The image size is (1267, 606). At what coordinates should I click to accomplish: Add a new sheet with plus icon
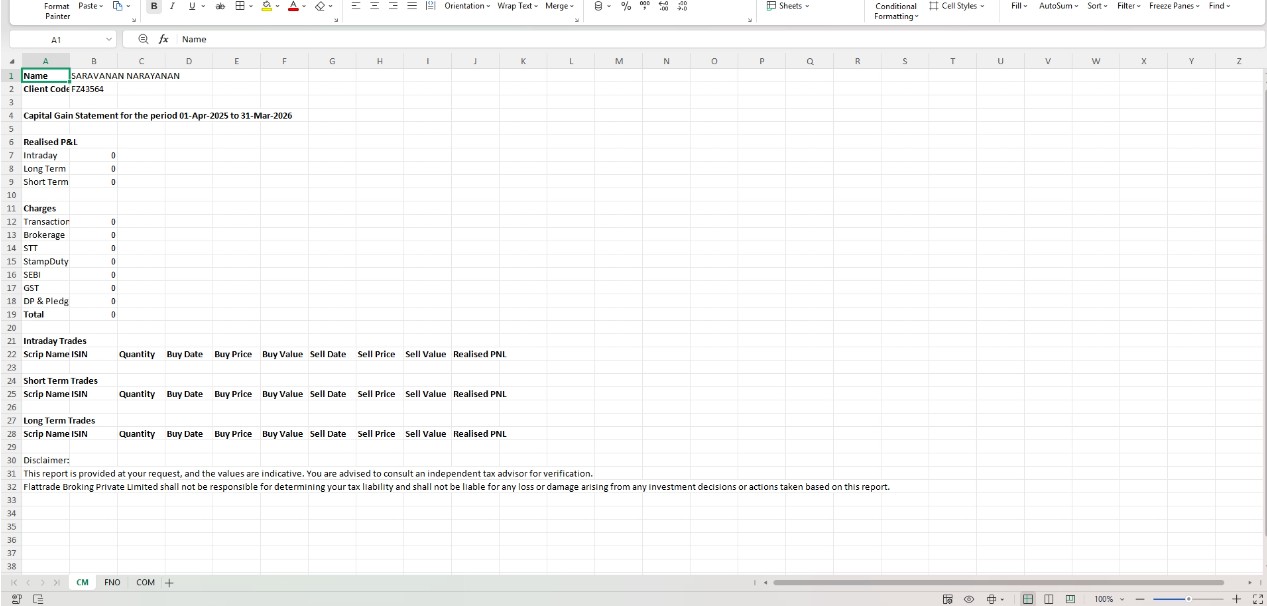click(169, 582)
